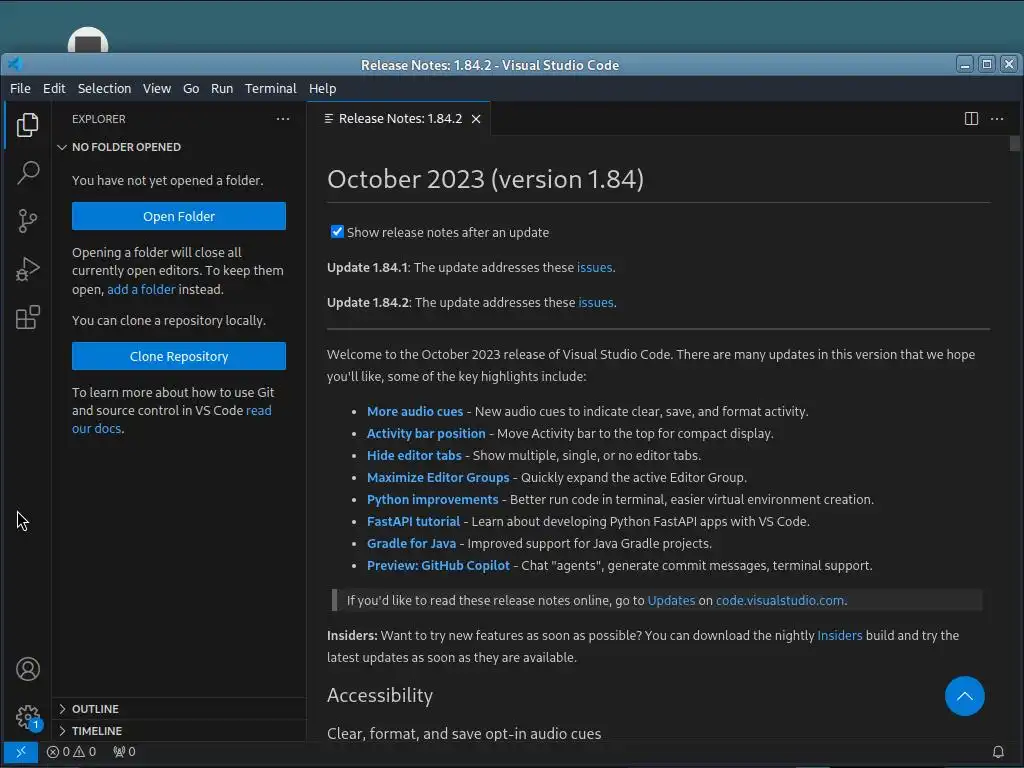The height and width of the screenshot is (768, 1024).
Task: Click the remote window indicator in status bar
Action: pyautogui.click(x=21, y=752)
